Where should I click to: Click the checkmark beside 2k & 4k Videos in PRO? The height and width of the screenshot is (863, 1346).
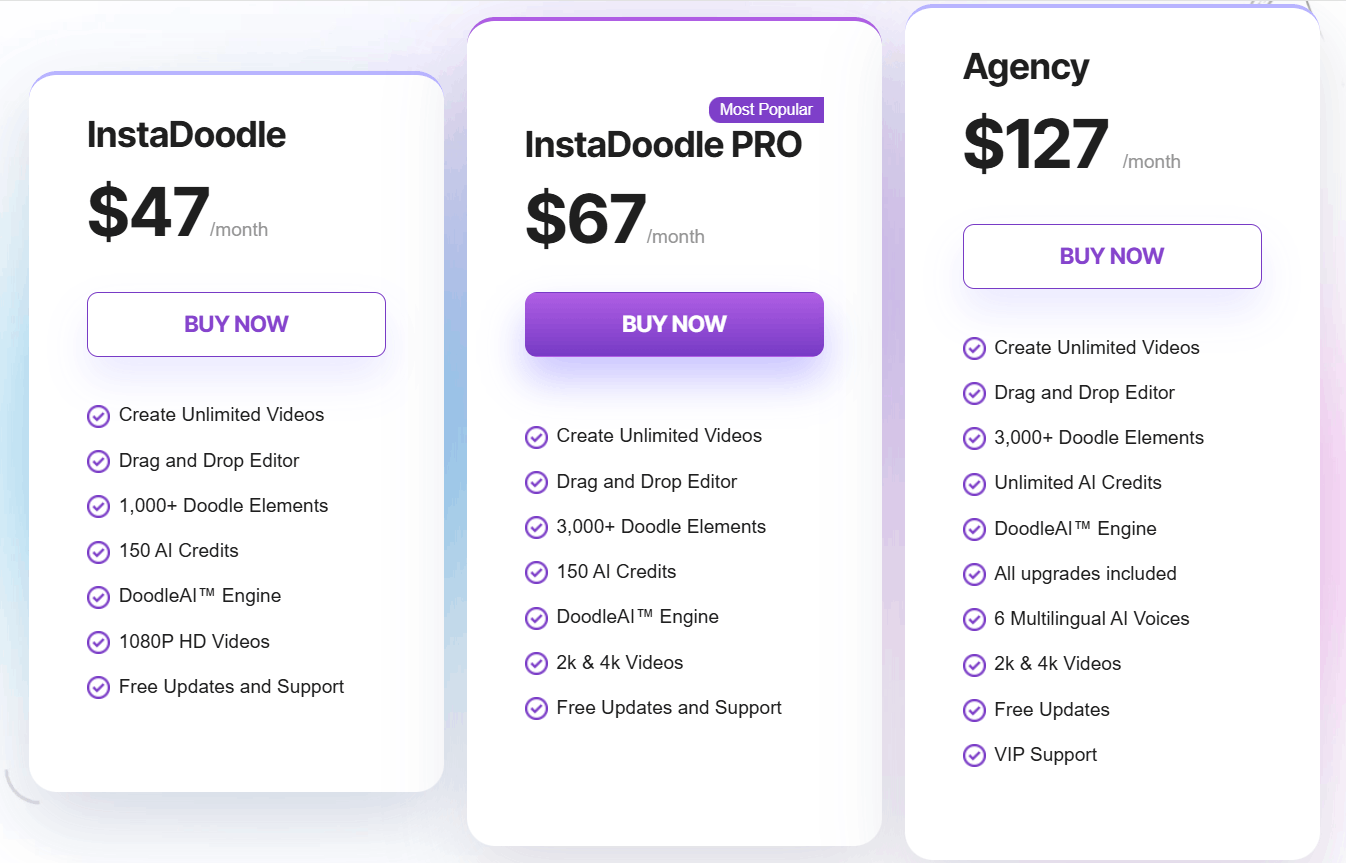537,663
